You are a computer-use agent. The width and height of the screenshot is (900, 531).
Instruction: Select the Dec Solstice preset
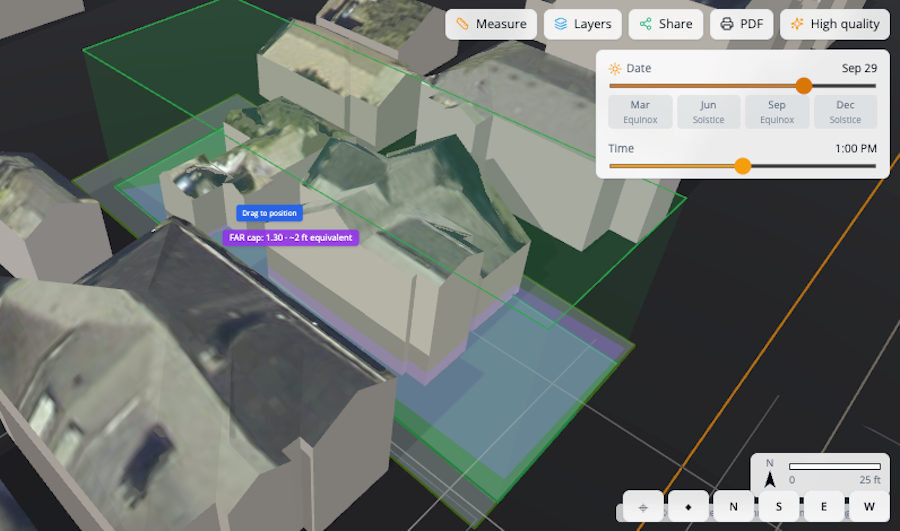[845, 112]
